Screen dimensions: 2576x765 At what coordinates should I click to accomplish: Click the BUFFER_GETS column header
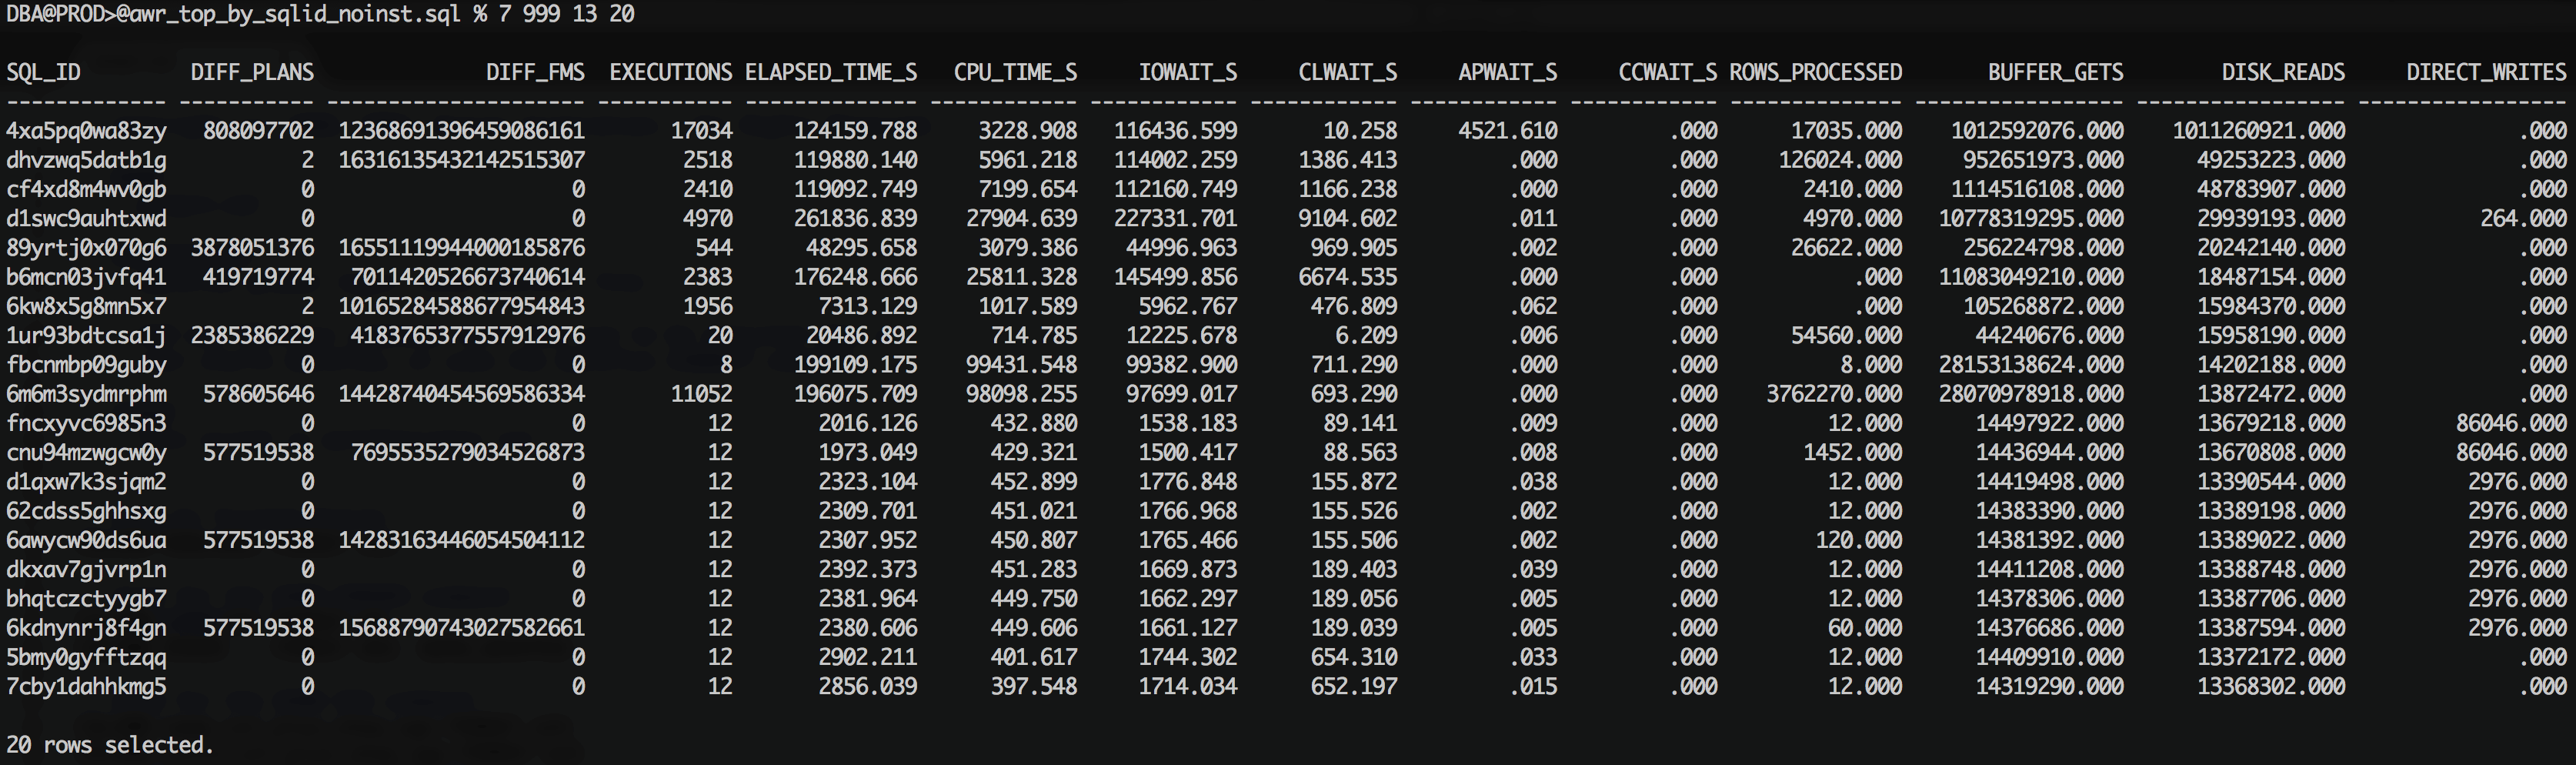point(2054,72)
